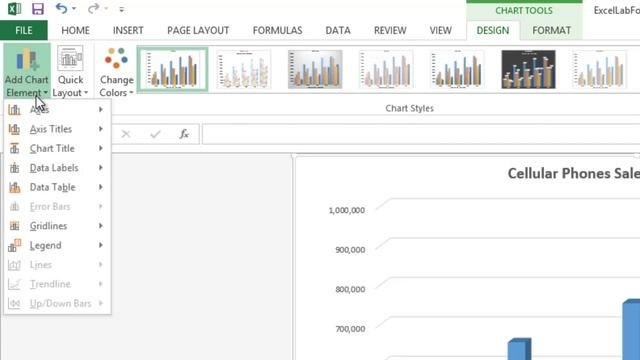This screenshot has width=640, height=360.
Task: Open Customize Quick Access Toolbar dropdown
Action: (122, 9)
